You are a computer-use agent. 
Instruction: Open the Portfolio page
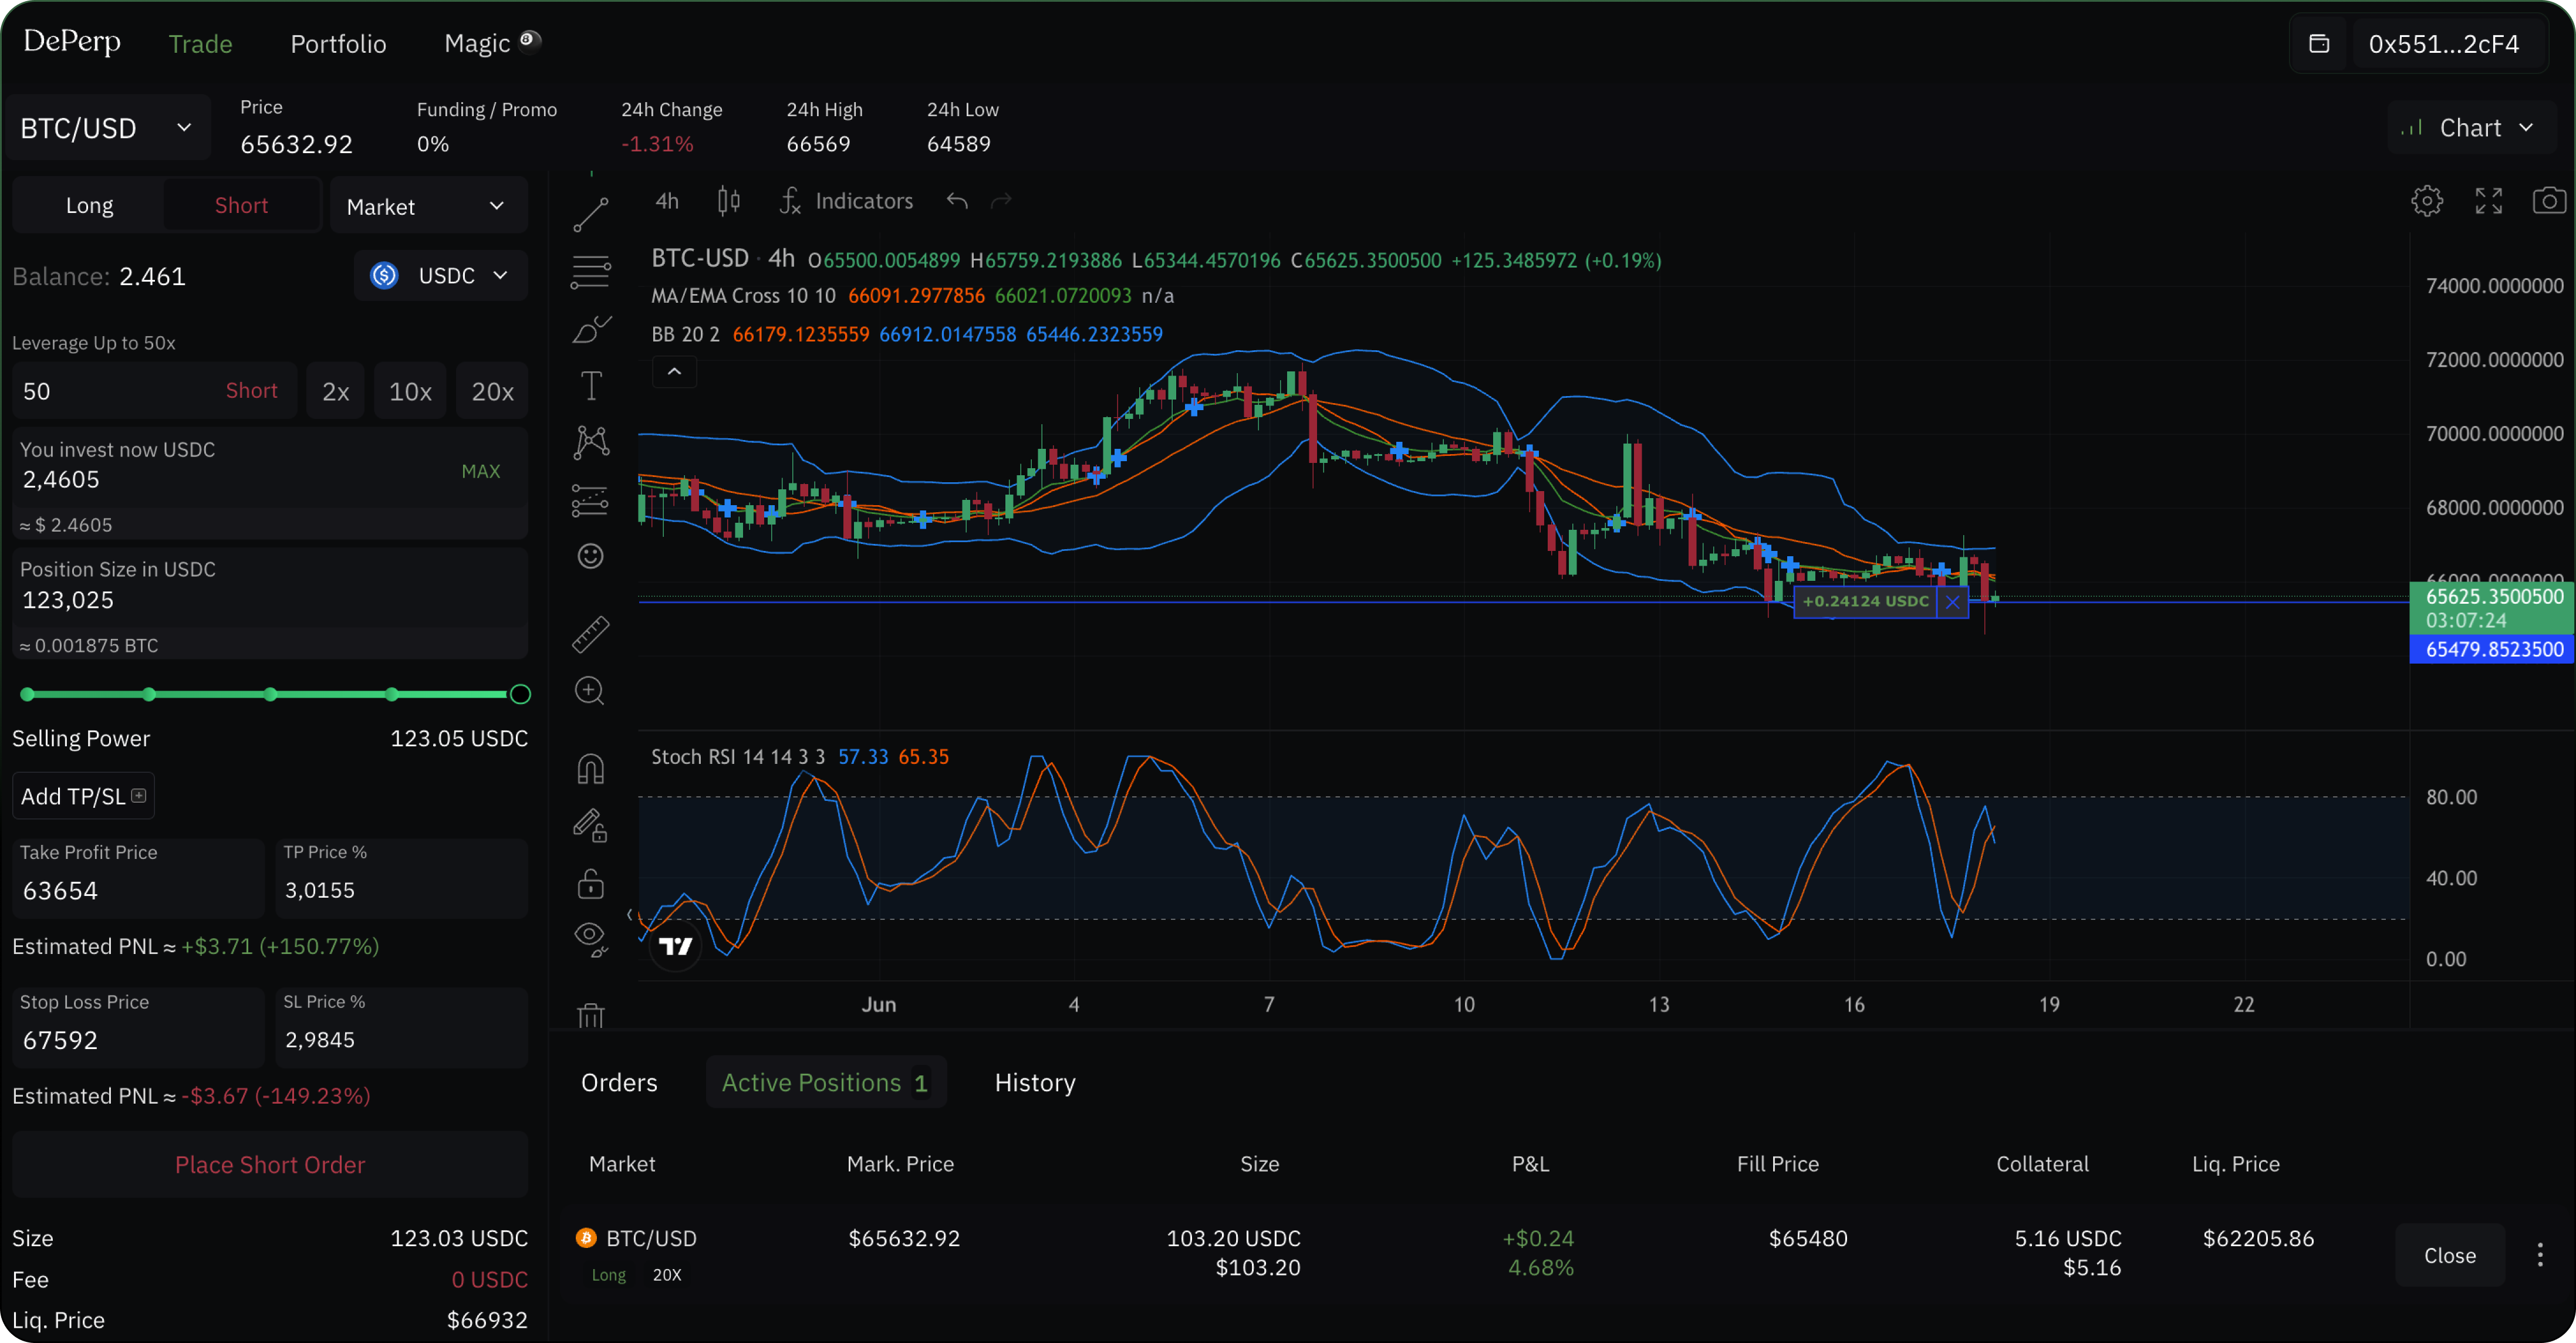338,43
